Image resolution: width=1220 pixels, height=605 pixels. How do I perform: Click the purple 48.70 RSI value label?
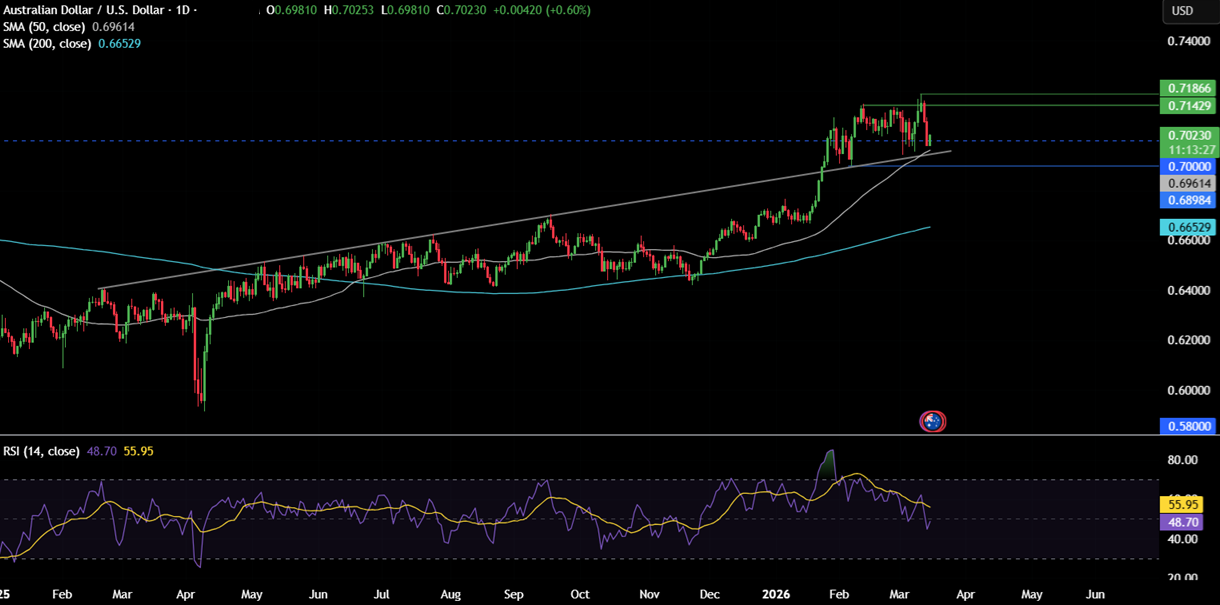coord(1182,522)
